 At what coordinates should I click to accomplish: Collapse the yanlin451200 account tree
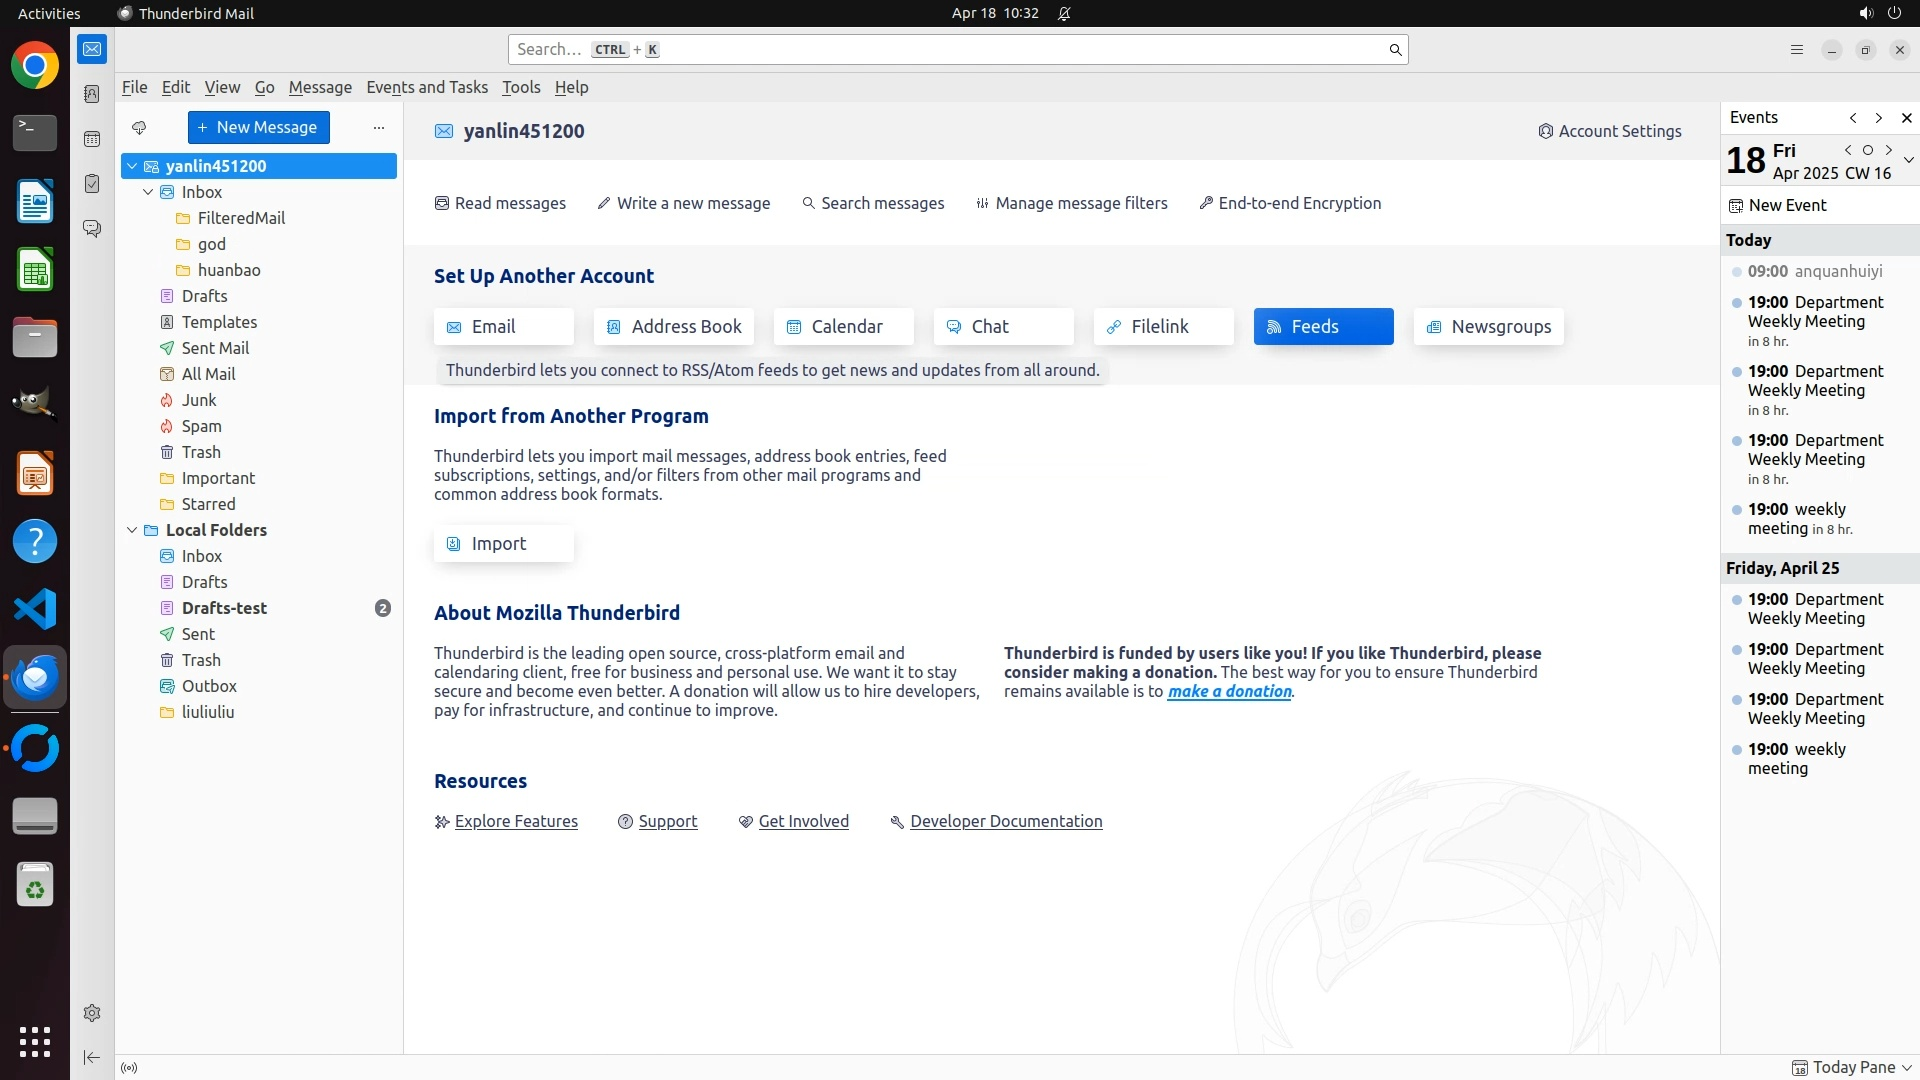pos(132,166)
